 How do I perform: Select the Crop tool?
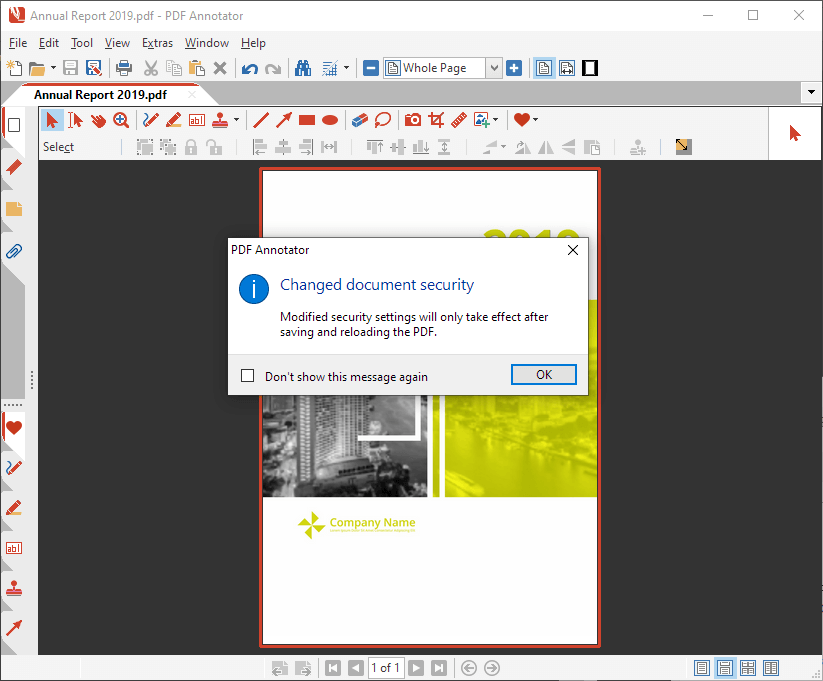(436, 120)
